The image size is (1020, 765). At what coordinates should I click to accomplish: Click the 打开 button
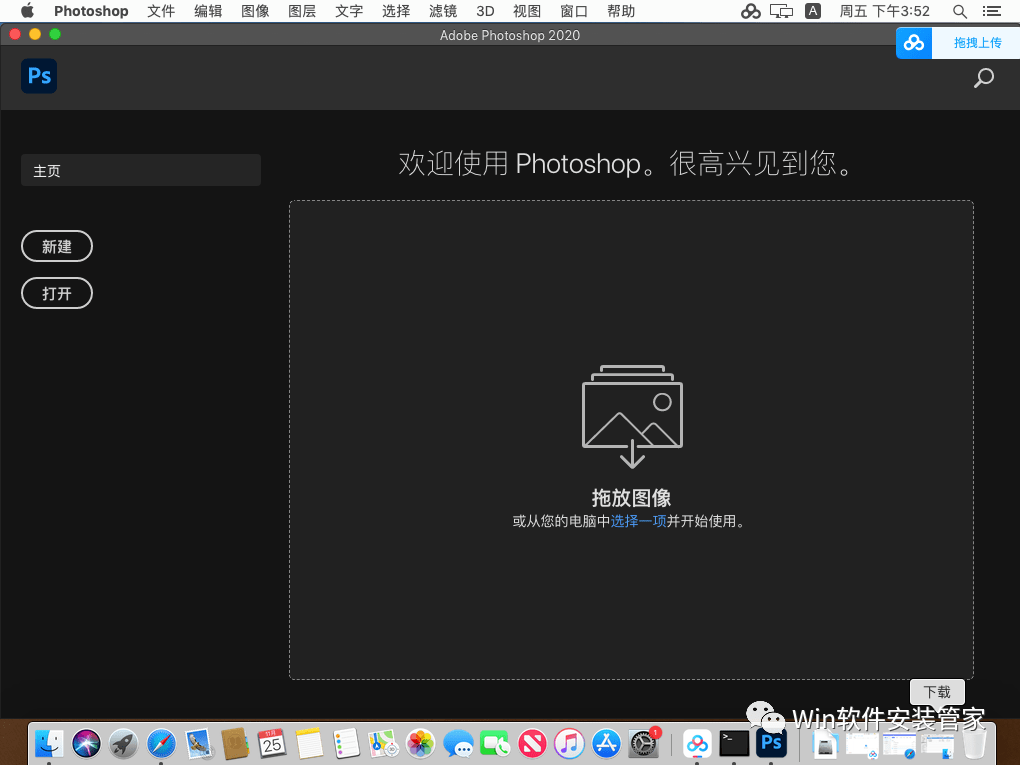[x=57, y=293]
